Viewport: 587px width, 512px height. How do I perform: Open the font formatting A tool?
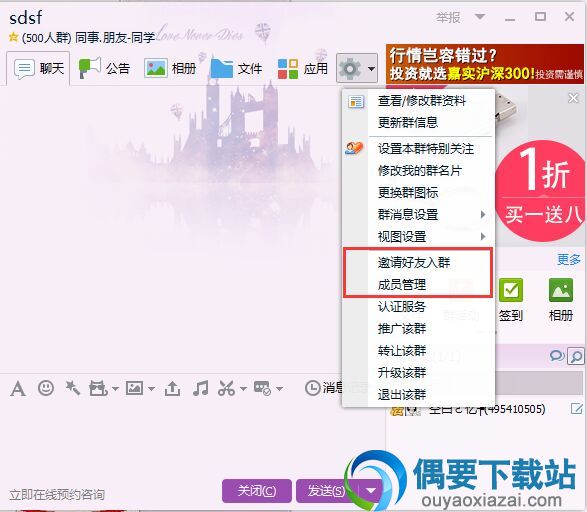point(18,388)
